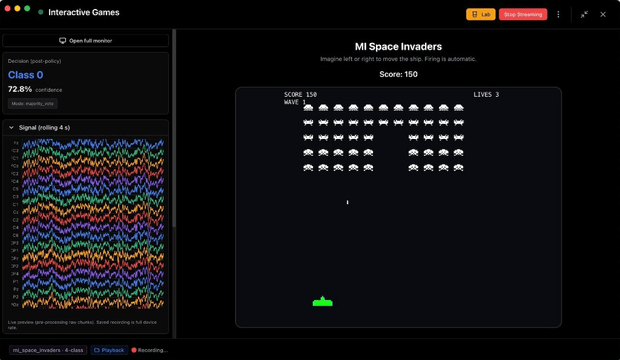Click the red Recording indicator
Screen dimensions: 620x360
click(x=149, y=350)
